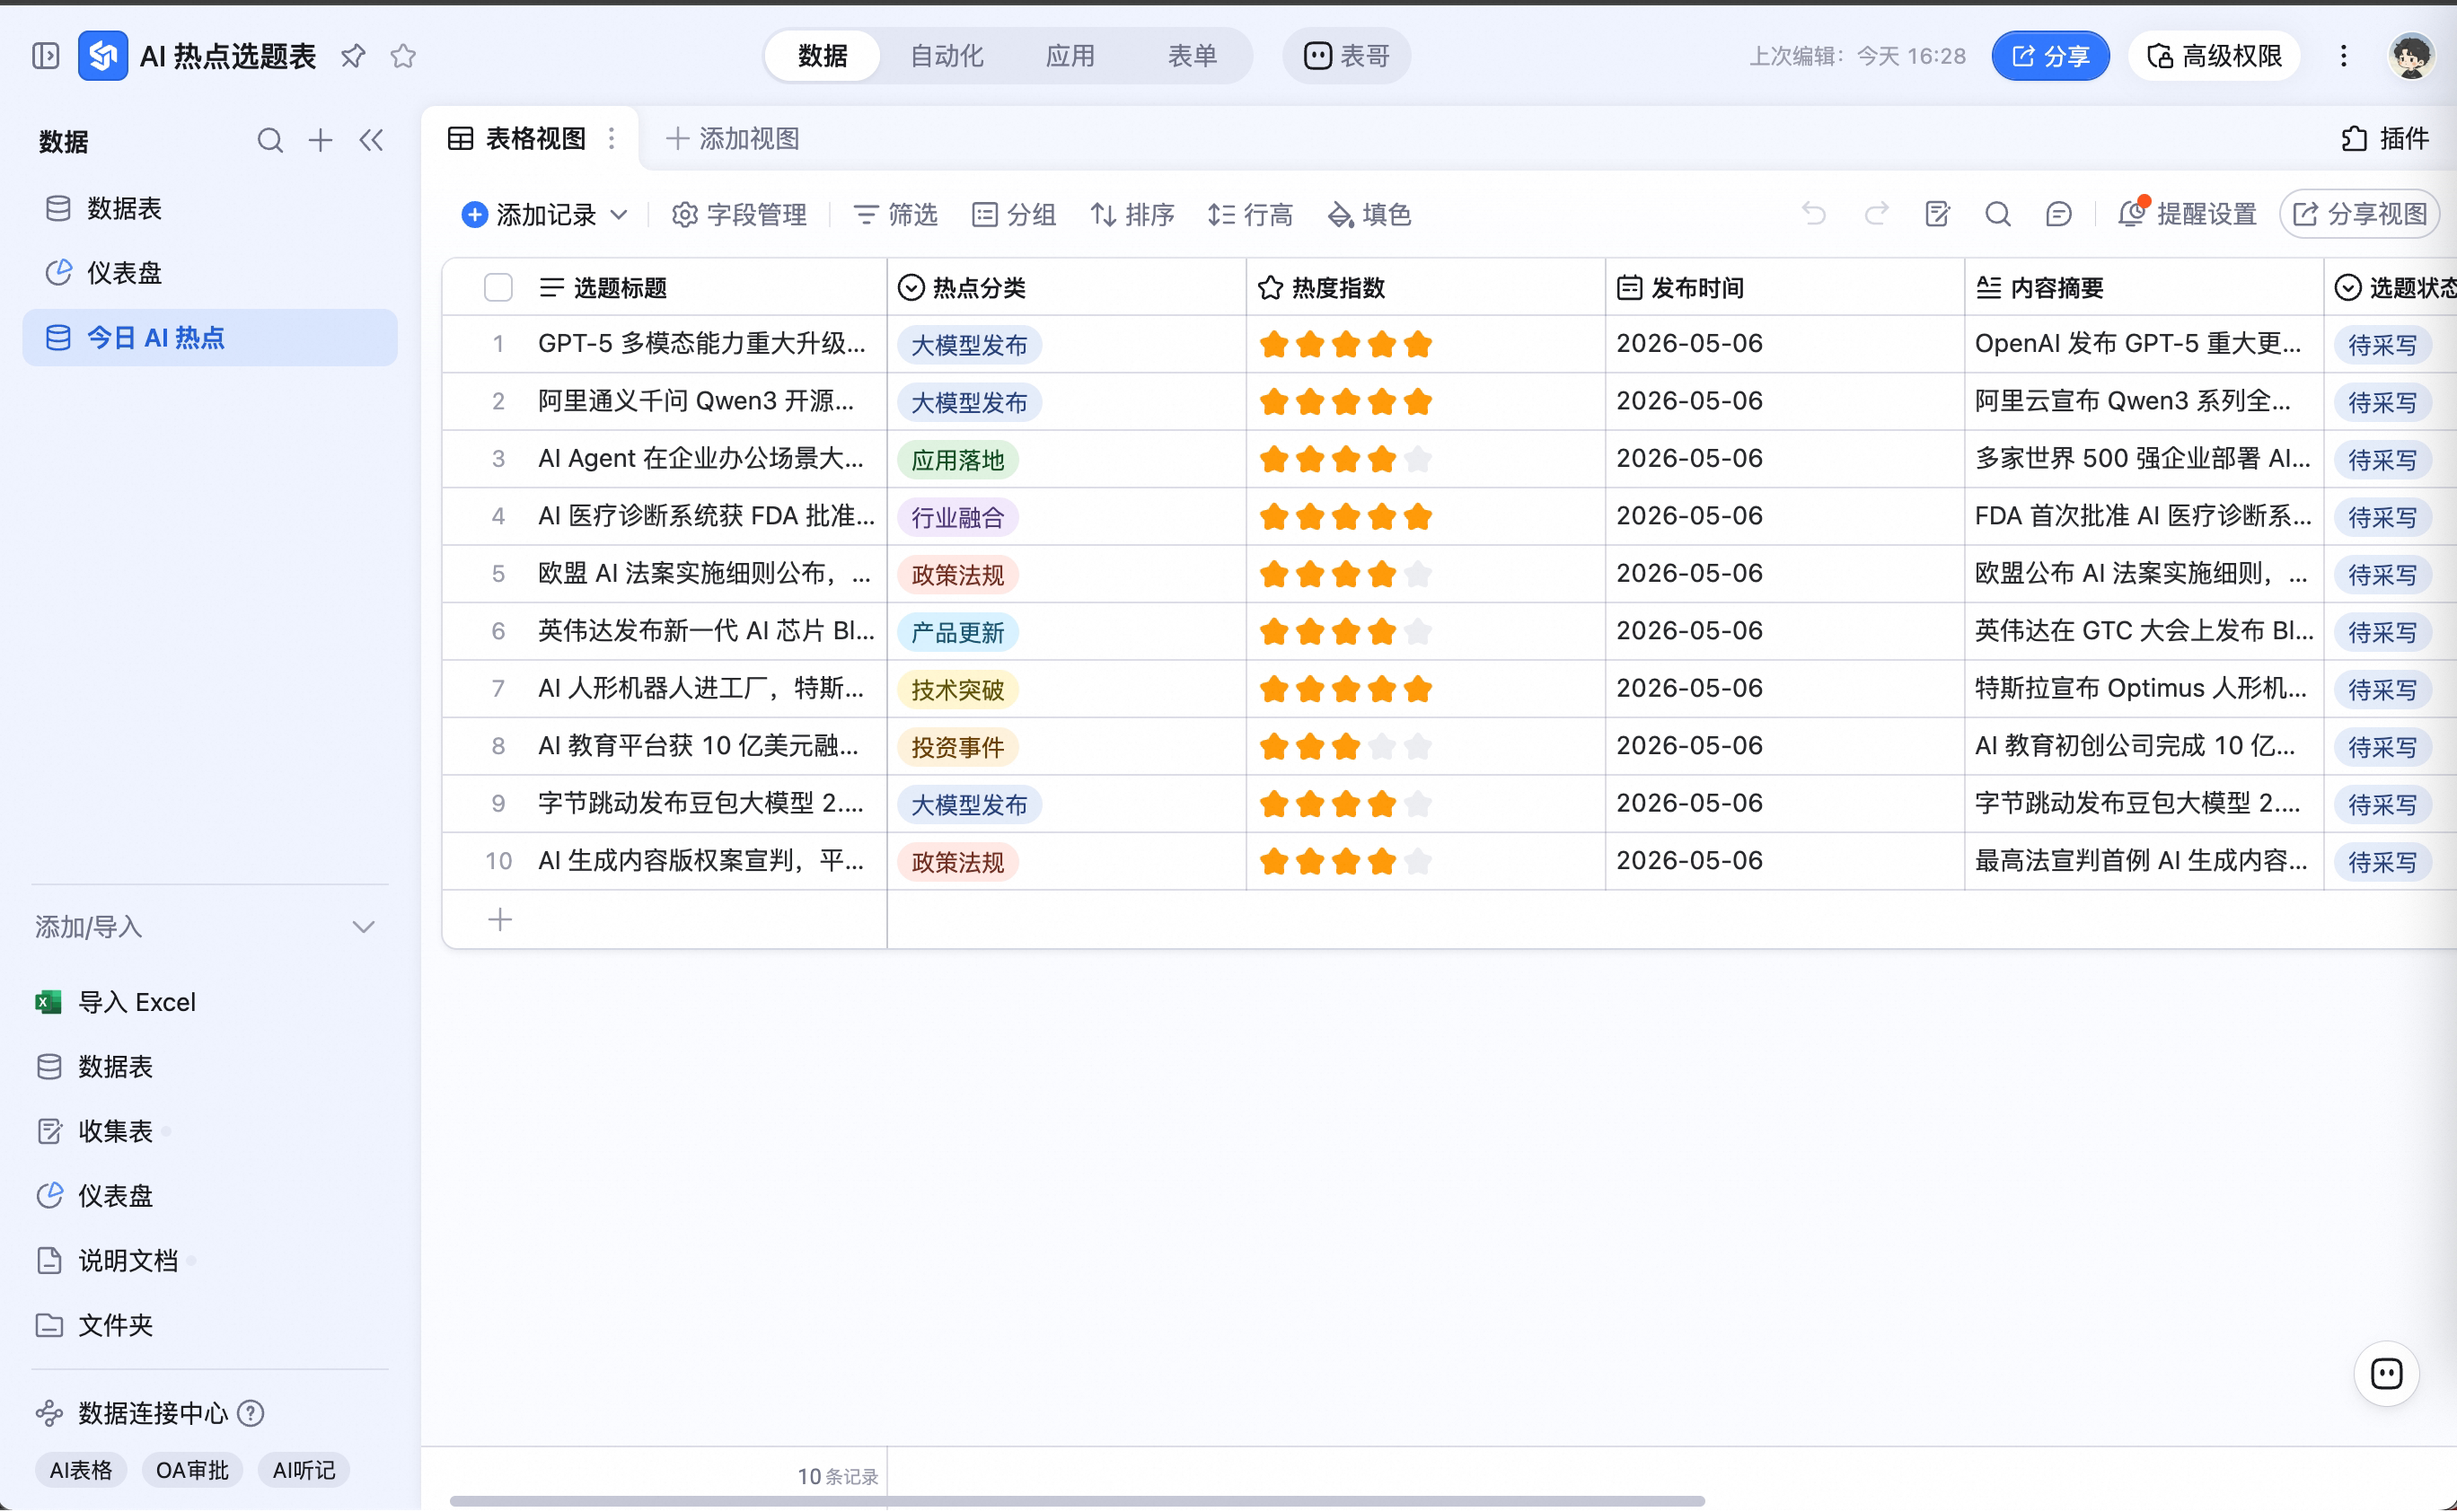The width and height of the screenshot is (2457, 1512).
Task: Open the 表哥 assistant button
Action: pos(1347,56)
